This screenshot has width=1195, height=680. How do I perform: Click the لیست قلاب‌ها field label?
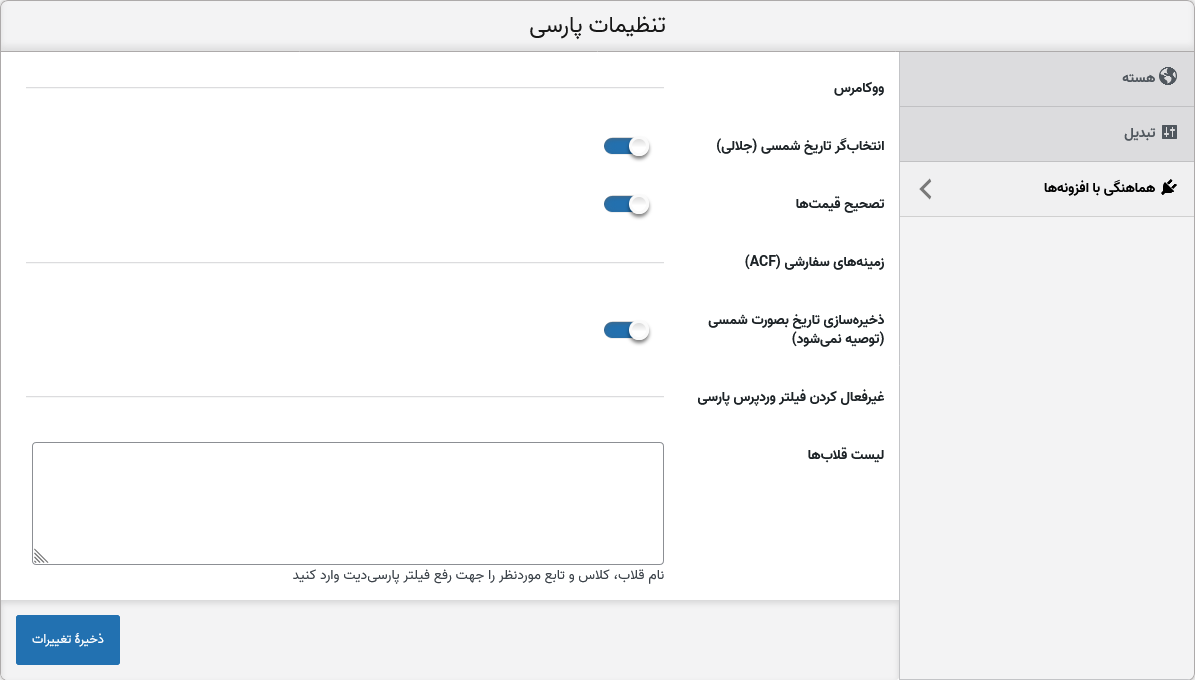(x=846, y=455)
